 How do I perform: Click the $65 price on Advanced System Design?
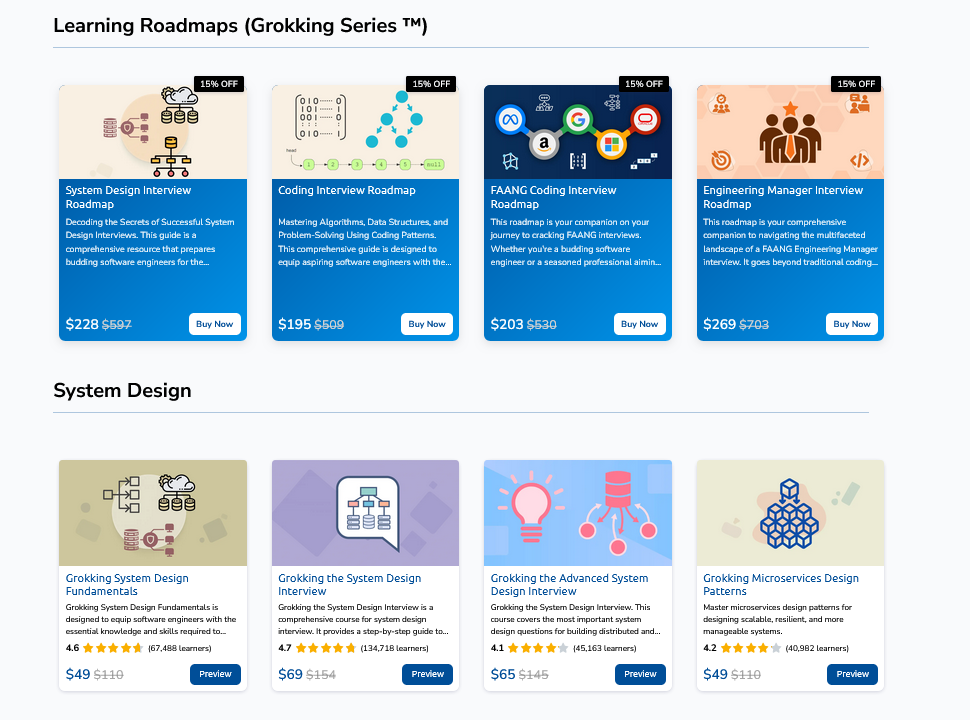pyautogui.click(x=503, y=674)
